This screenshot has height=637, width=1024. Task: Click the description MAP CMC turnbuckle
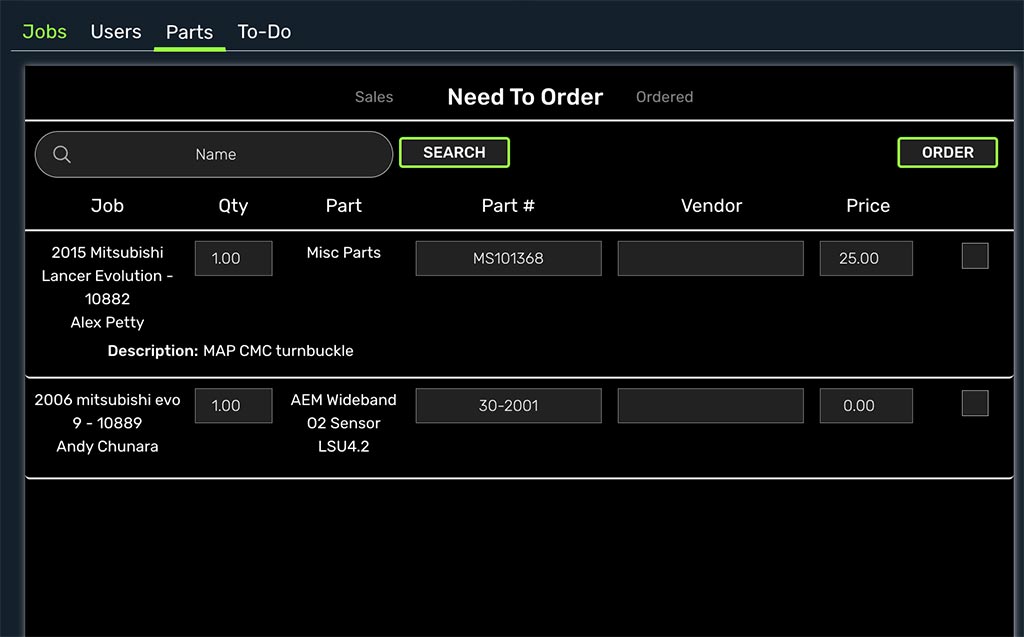pyautogui.click(x=278, y=351)
